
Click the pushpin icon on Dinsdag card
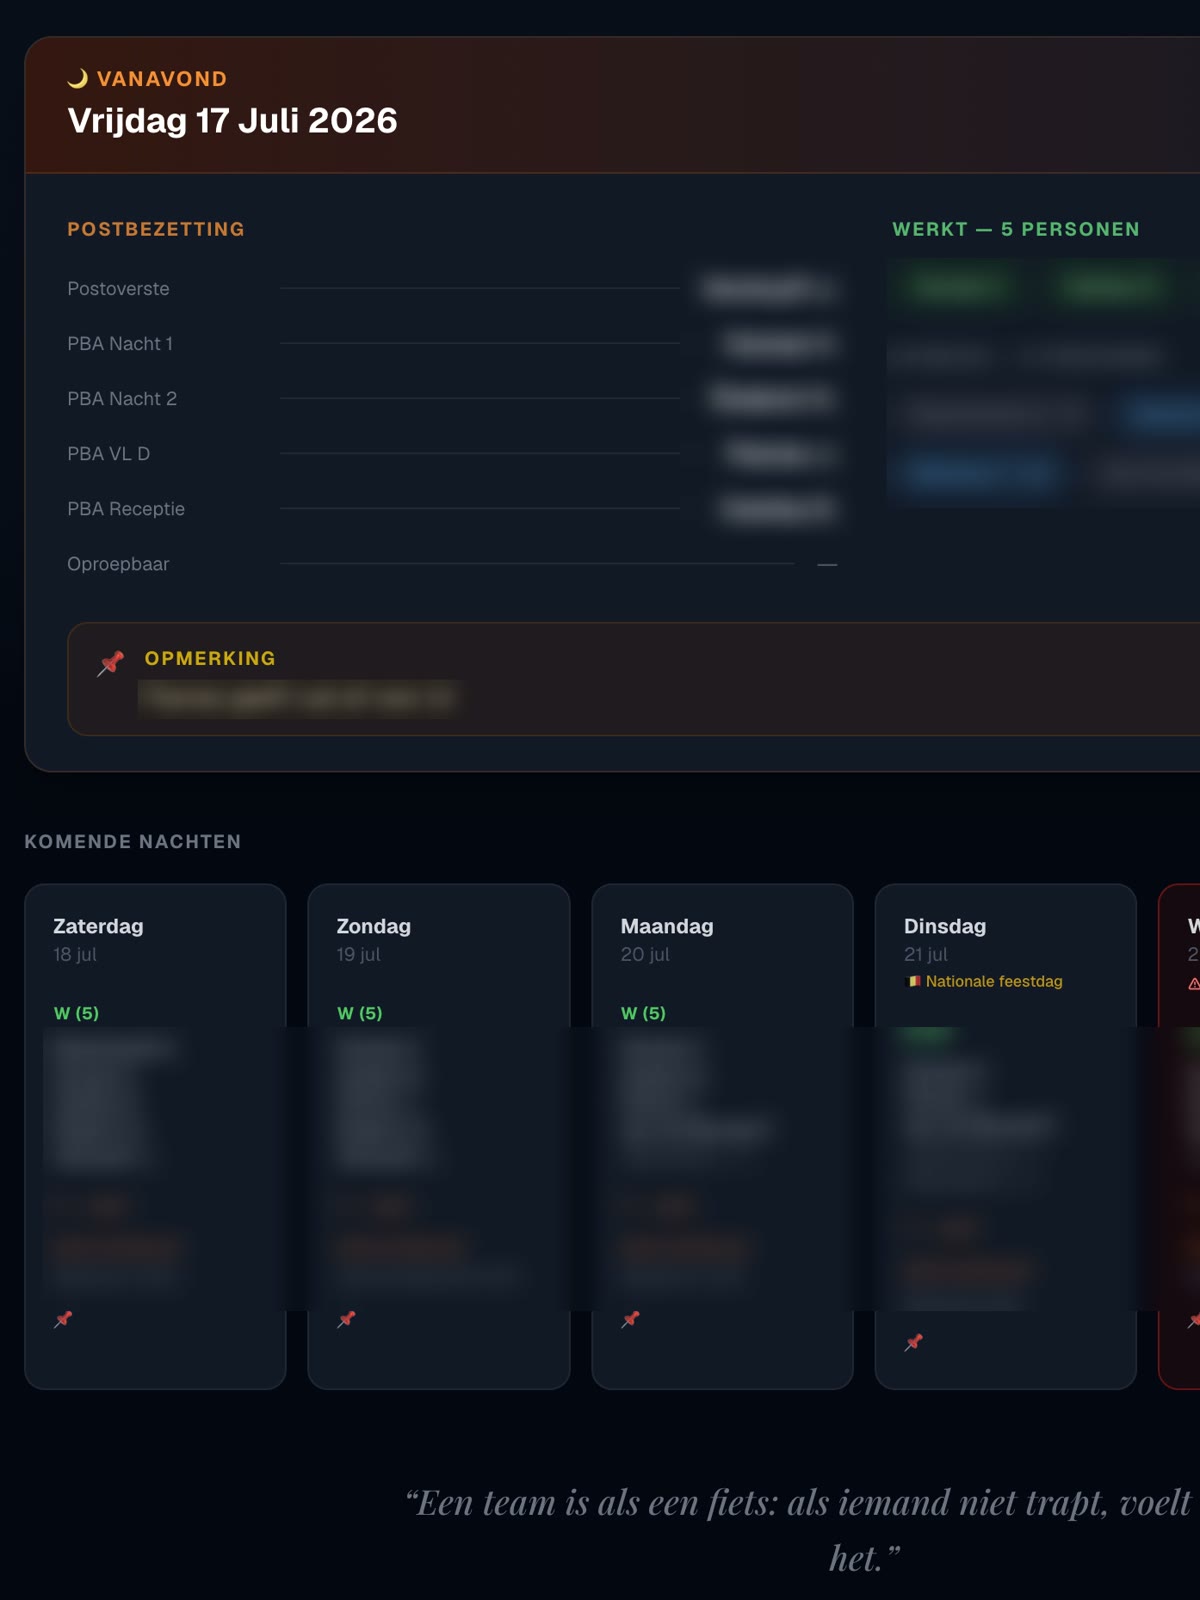pyautogui.click(x=914, y=1342)
